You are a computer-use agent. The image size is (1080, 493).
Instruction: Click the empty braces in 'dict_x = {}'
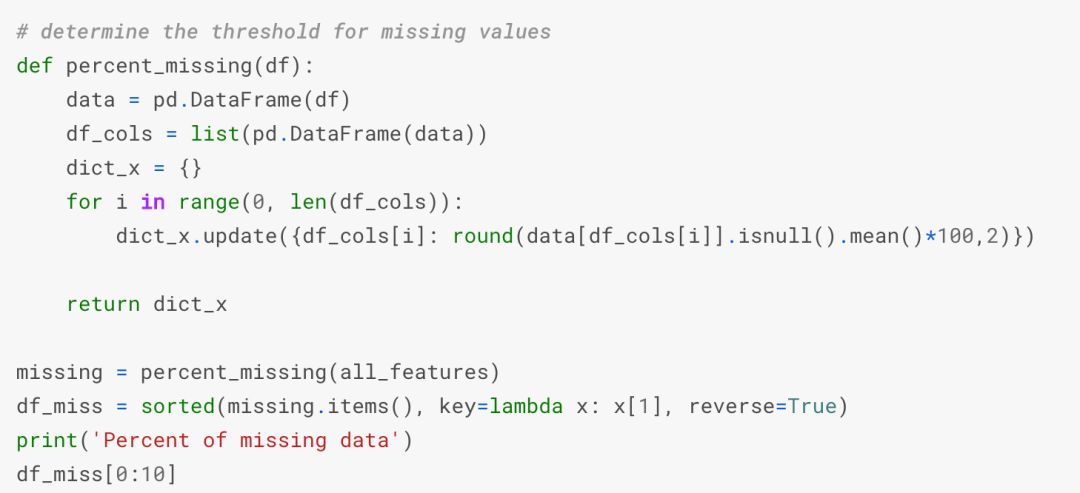click(x=190, y=168)
